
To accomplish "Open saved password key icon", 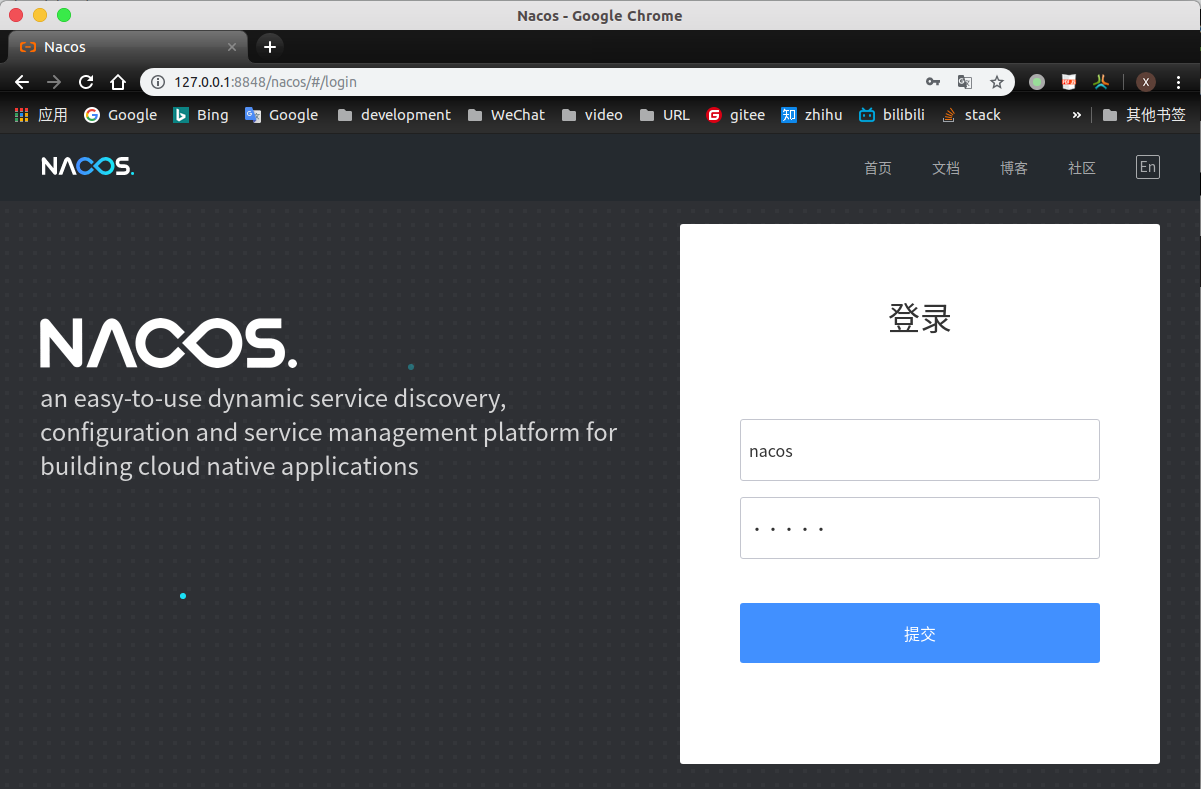I will click(932, 82).
